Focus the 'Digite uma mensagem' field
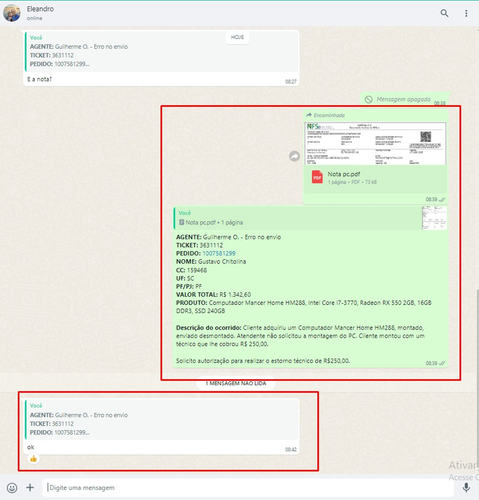The height and width of the screenshot is (500, 479). click(247, 488)
